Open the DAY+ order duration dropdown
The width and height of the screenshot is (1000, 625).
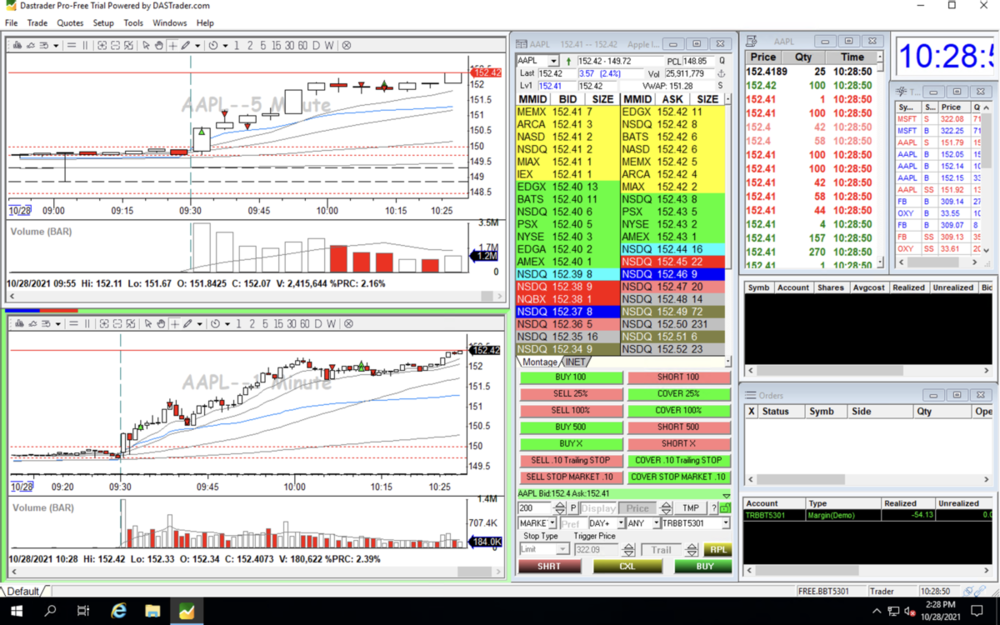click(x=620, y=523)
